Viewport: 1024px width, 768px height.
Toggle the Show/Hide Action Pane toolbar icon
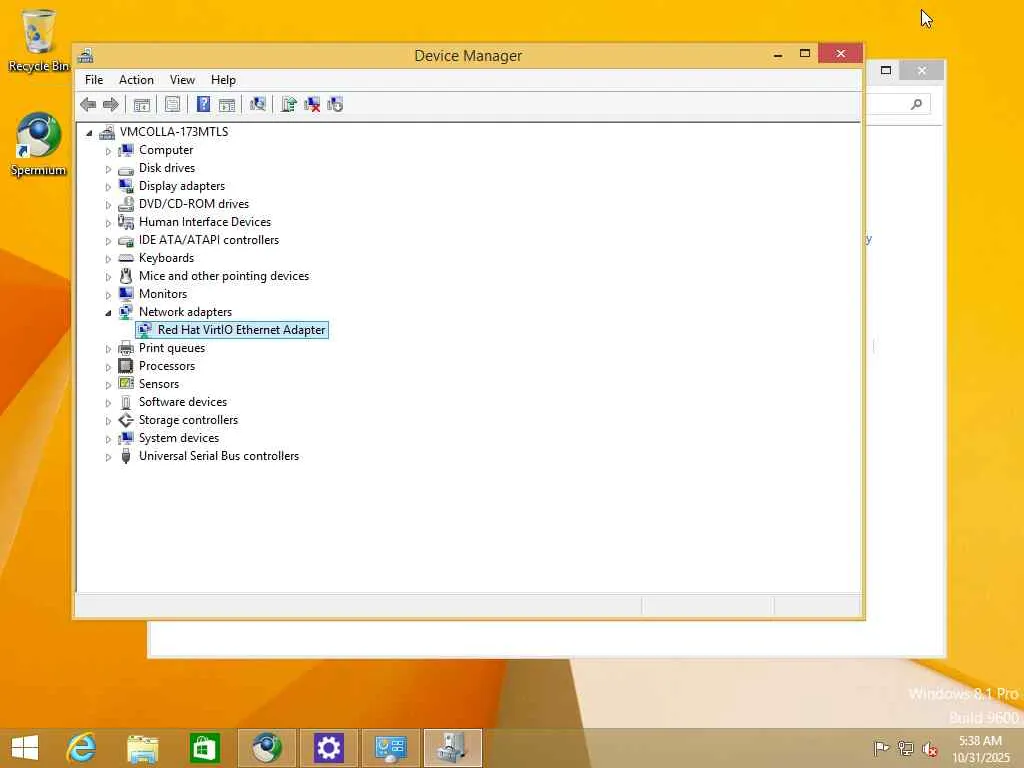pyautogui.click(x=227, y=104)
